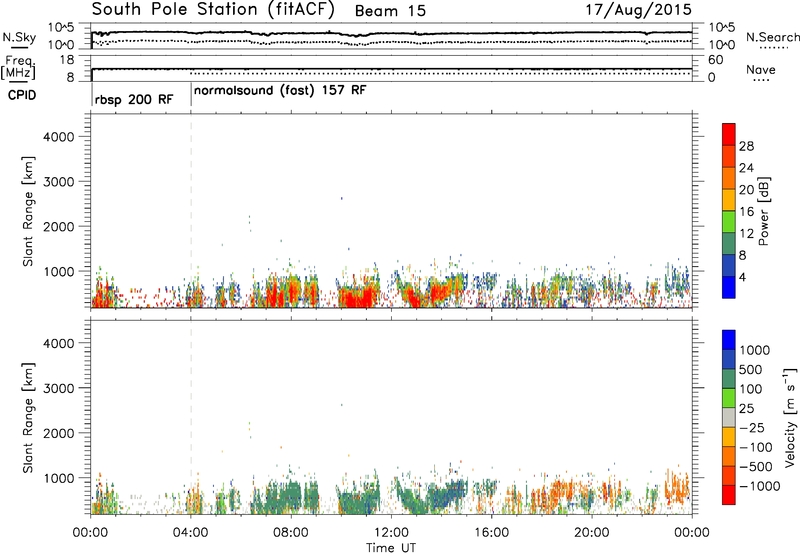Click the '20:00' time tick label

(x=591, y=533)
